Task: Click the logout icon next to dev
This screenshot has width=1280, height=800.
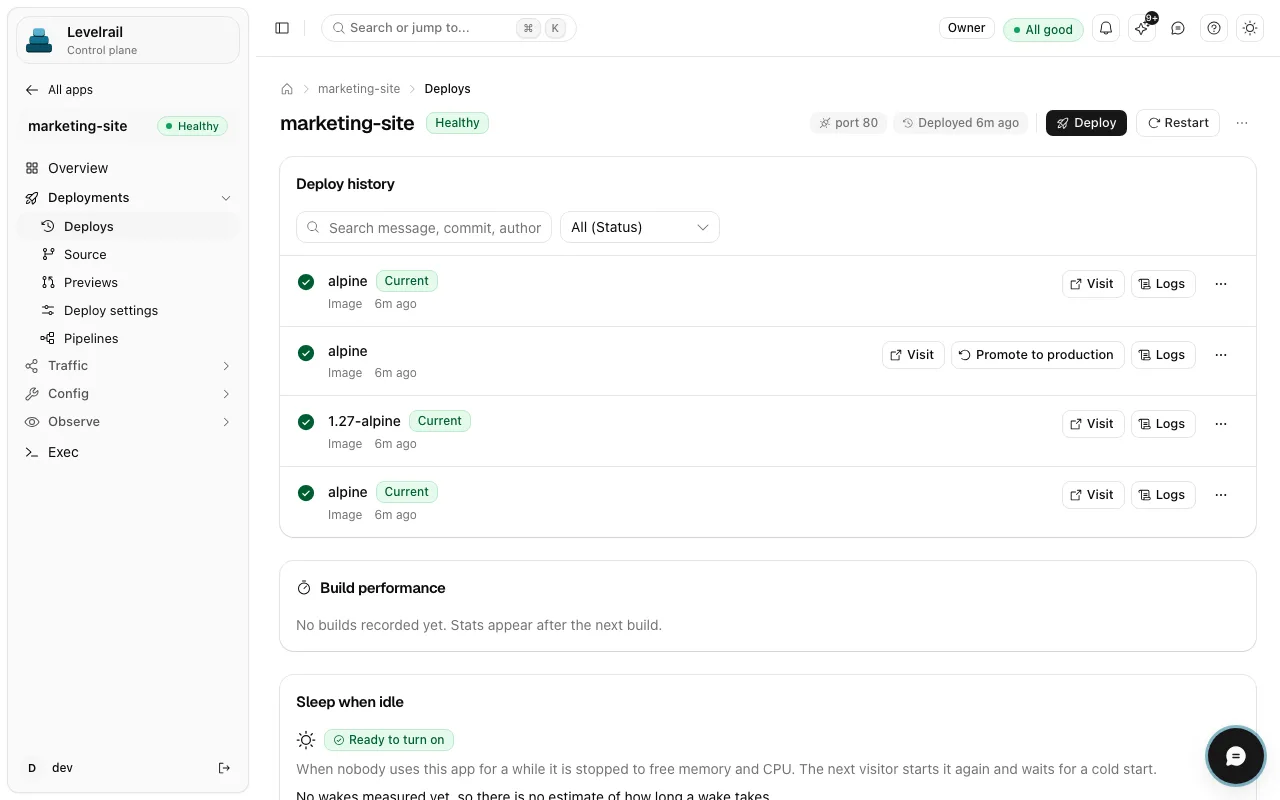Action: click(224, 768)
